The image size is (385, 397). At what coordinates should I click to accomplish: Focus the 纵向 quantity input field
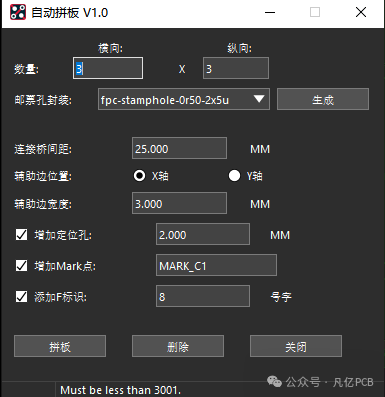(x=236, y=68)
